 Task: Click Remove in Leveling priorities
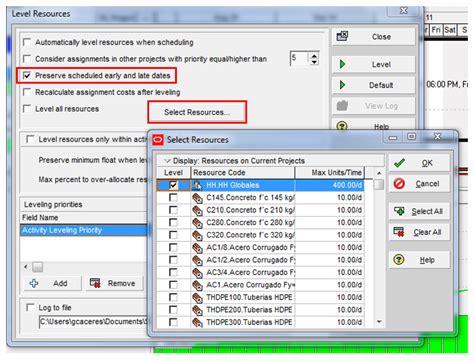pyautogui.click(x=114, y=283)
